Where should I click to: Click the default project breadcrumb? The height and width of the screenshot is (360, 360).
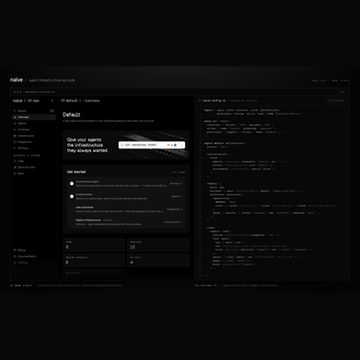pos(71,100)
